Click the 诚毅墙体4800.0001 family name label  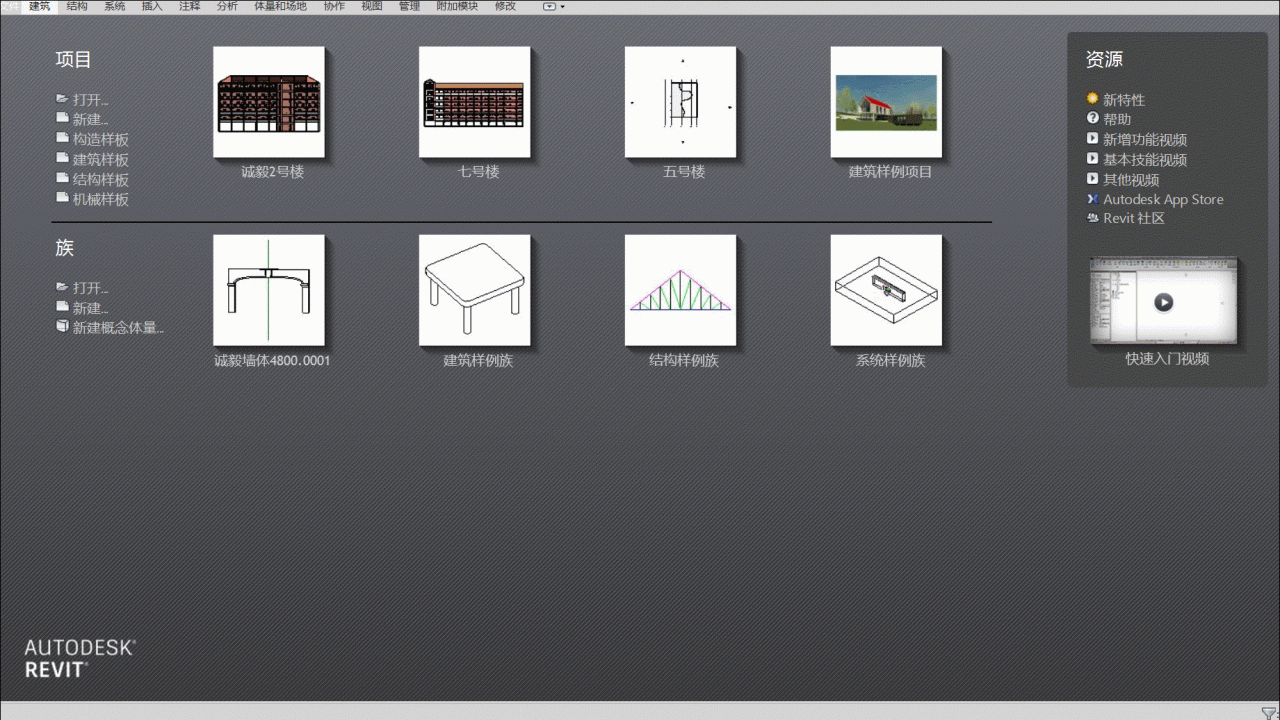coord(272,360)
